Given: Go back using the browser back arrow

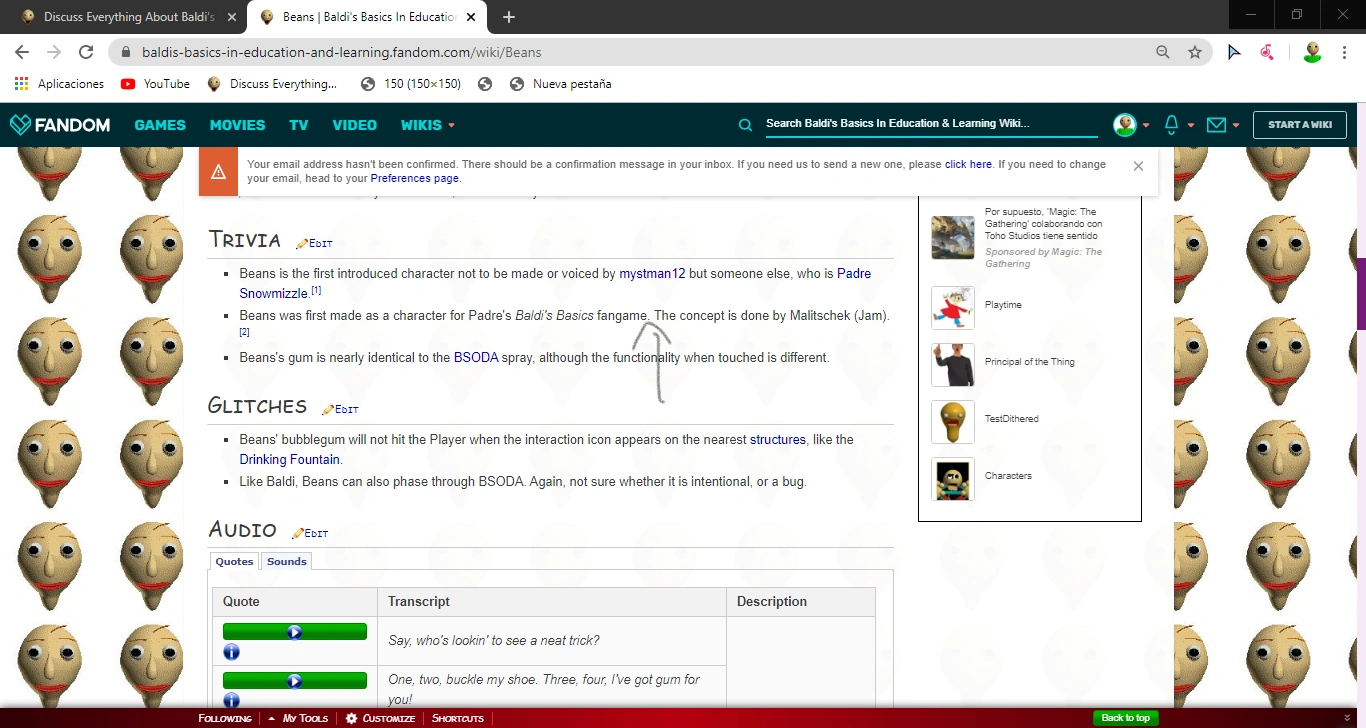Looking at the screenshot, I should [22, 52].
